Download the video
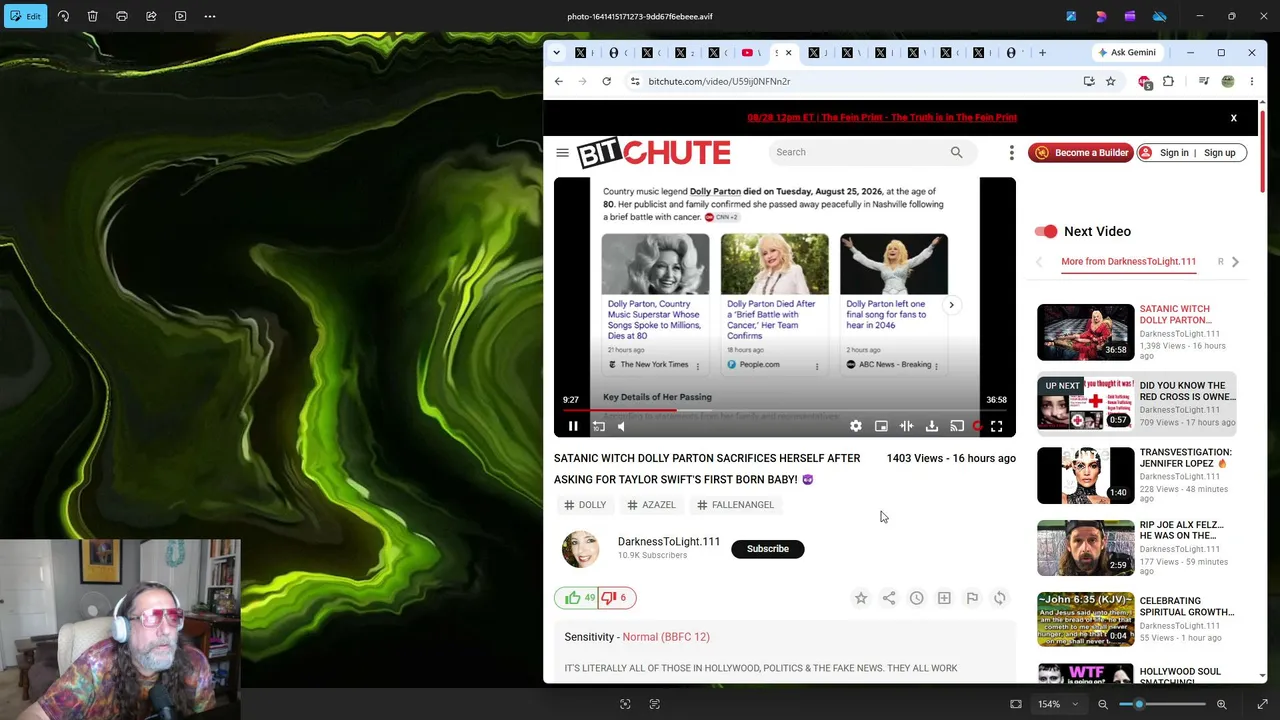 point(931,426)
